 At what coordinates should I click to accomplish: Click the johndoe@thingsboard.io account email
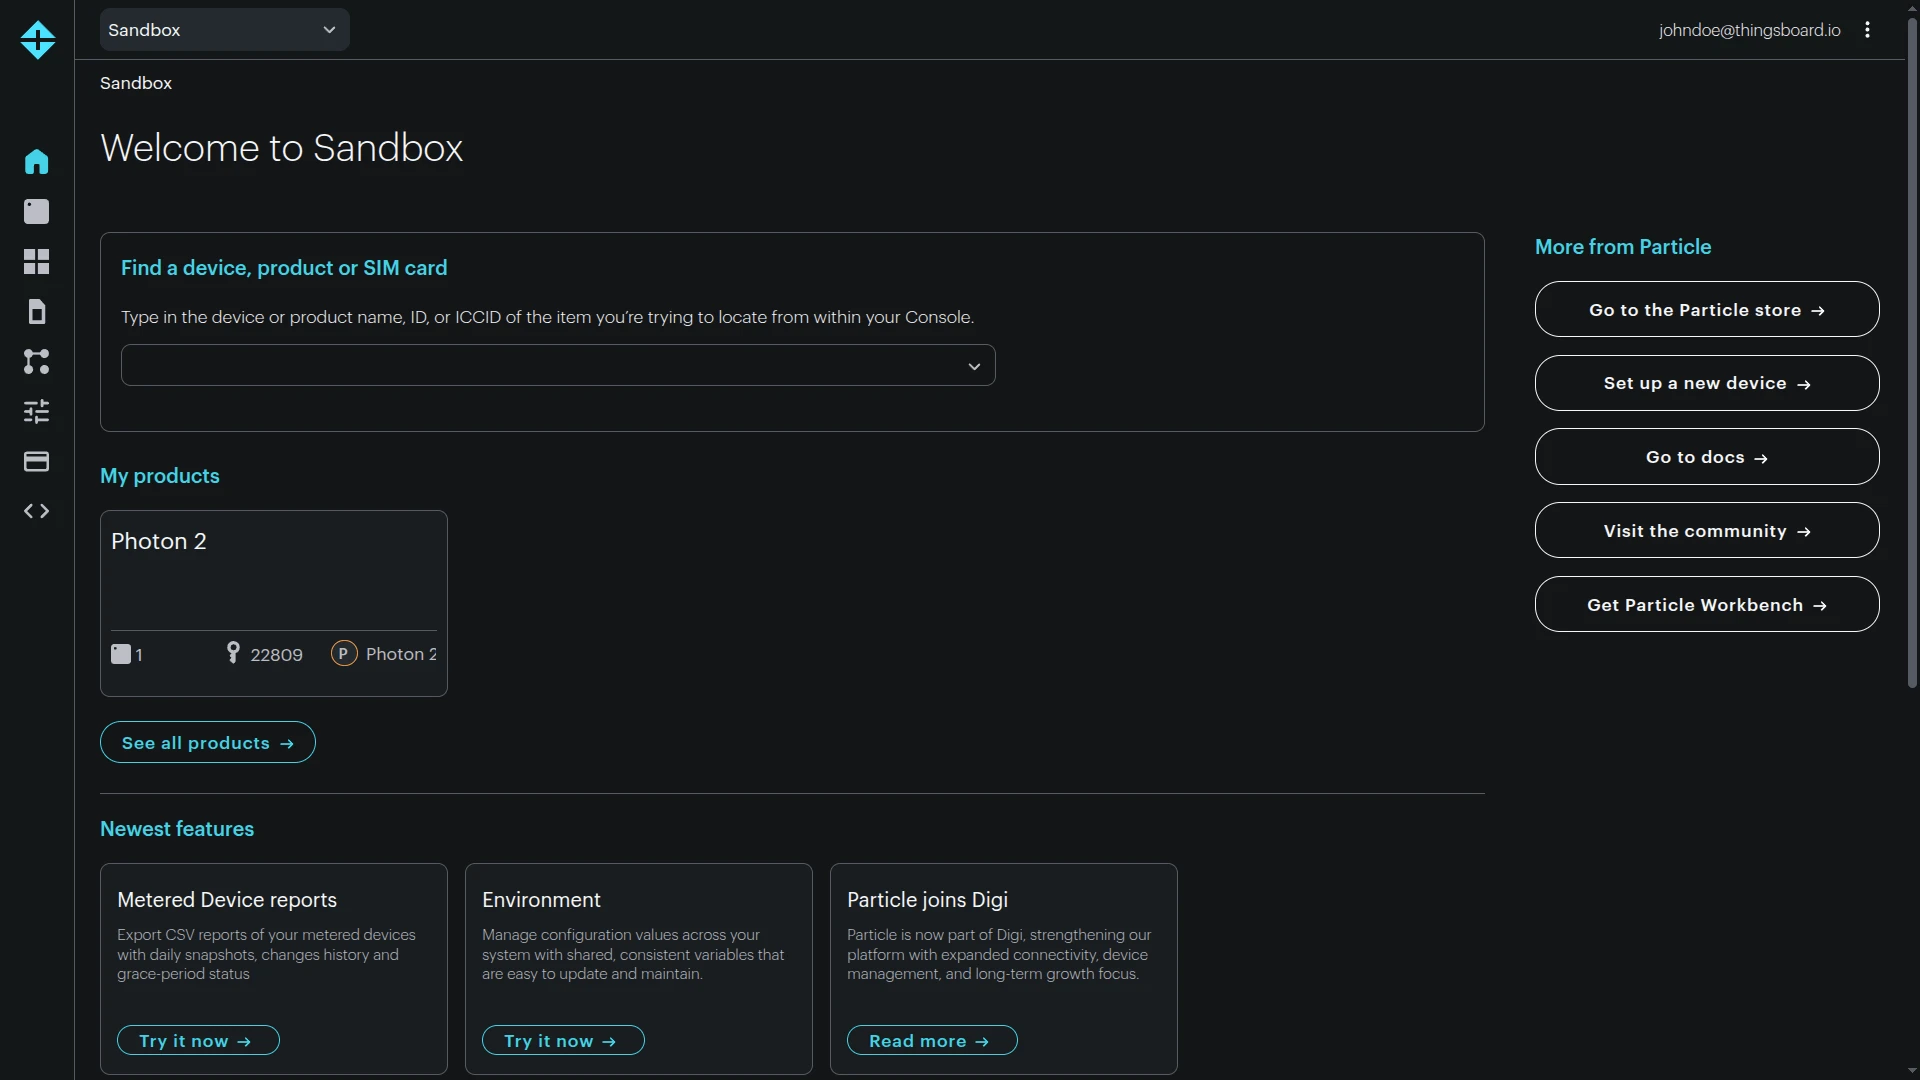click(1749, 30)
